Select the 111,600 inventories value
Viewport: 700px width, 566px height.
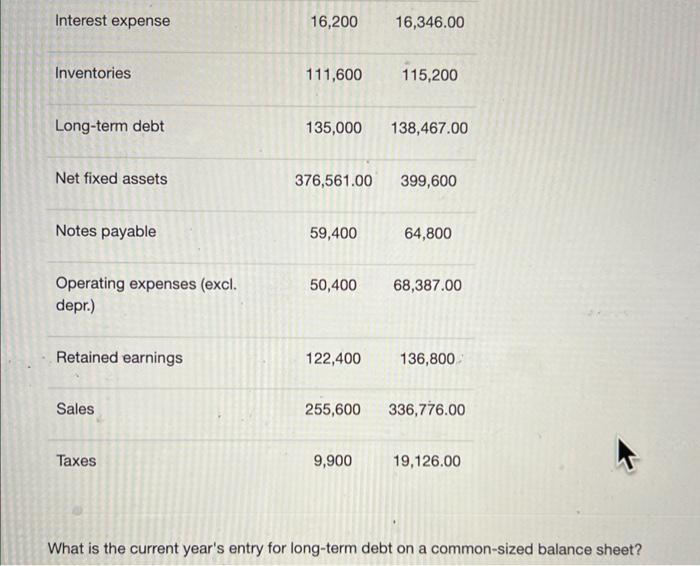point(333,74)
